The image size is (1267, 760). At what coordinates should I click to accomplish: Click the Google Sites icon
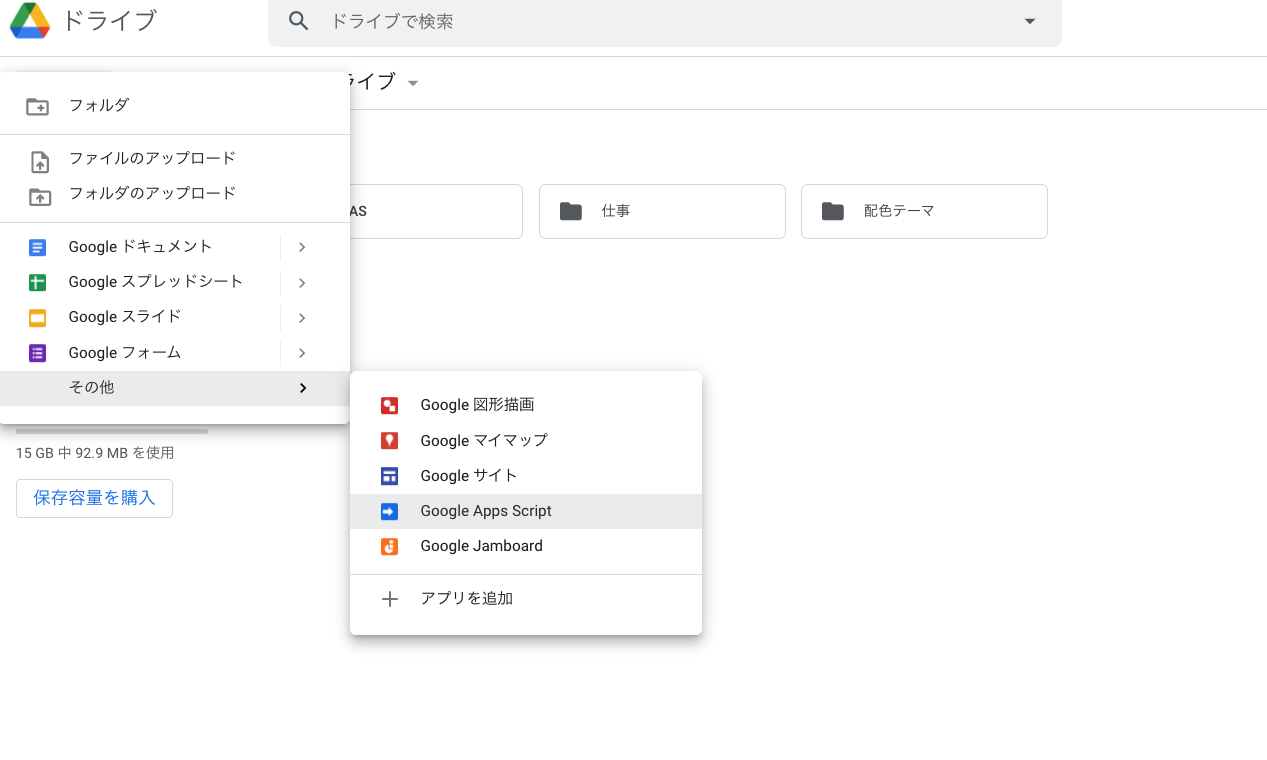pyautogui.click(x=390, y=476)
